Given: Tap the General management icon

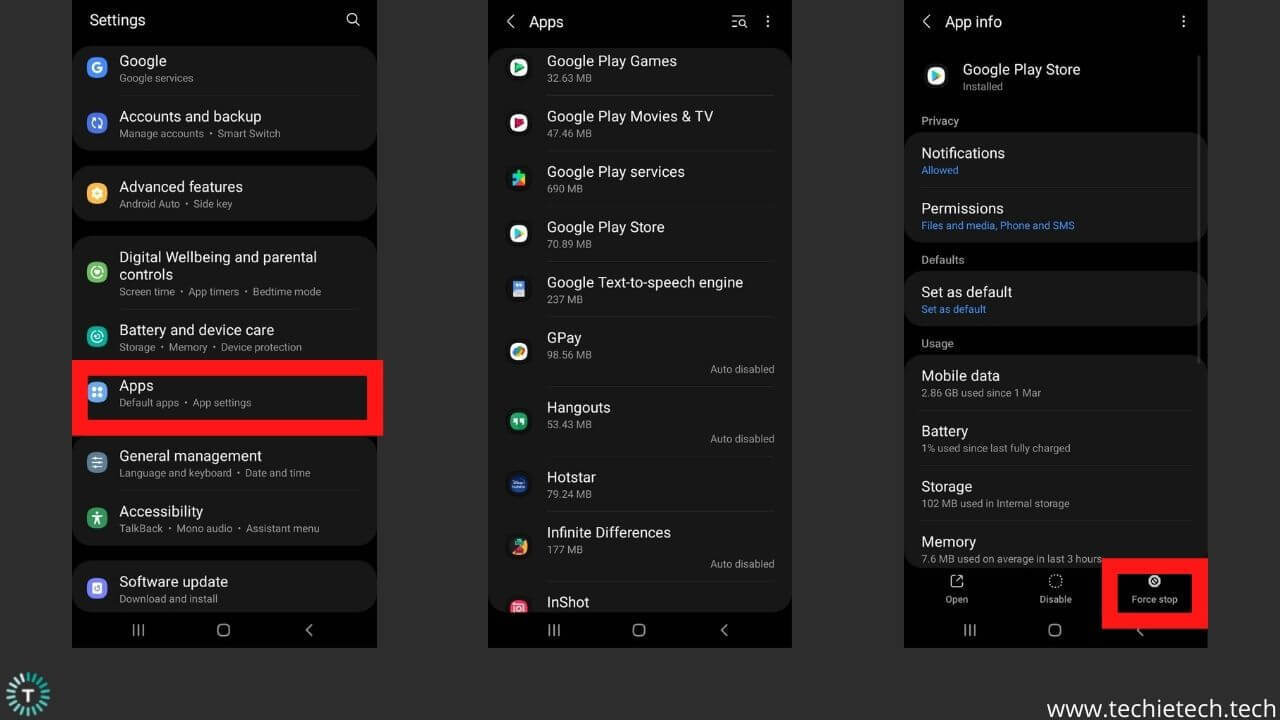Looking at the screenshot, I should pyautogui.click(x=97, y=463).
